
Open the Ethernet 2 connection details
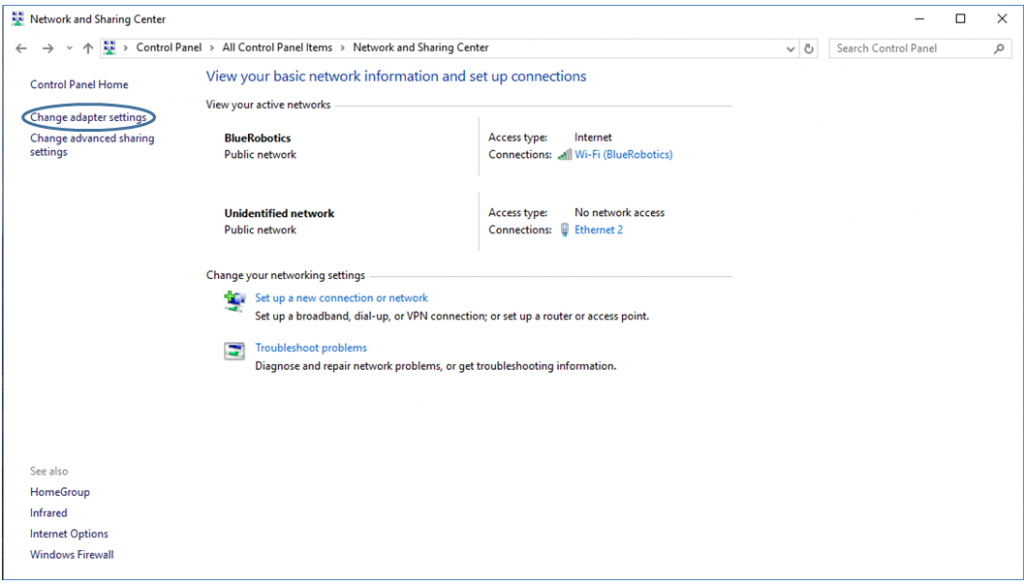598,229
